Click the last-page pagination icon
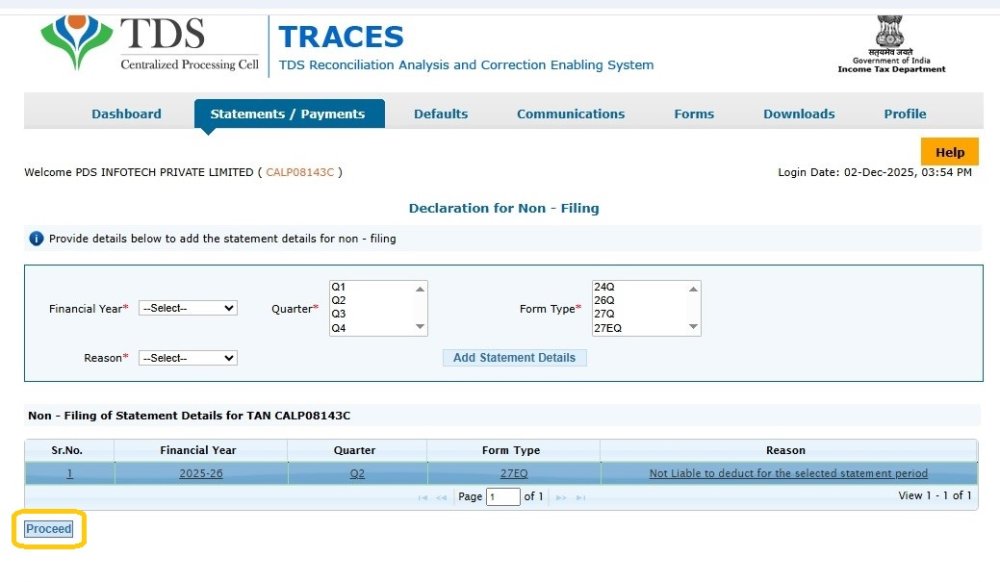1000x582 pixels. click(x=580, y=497)
